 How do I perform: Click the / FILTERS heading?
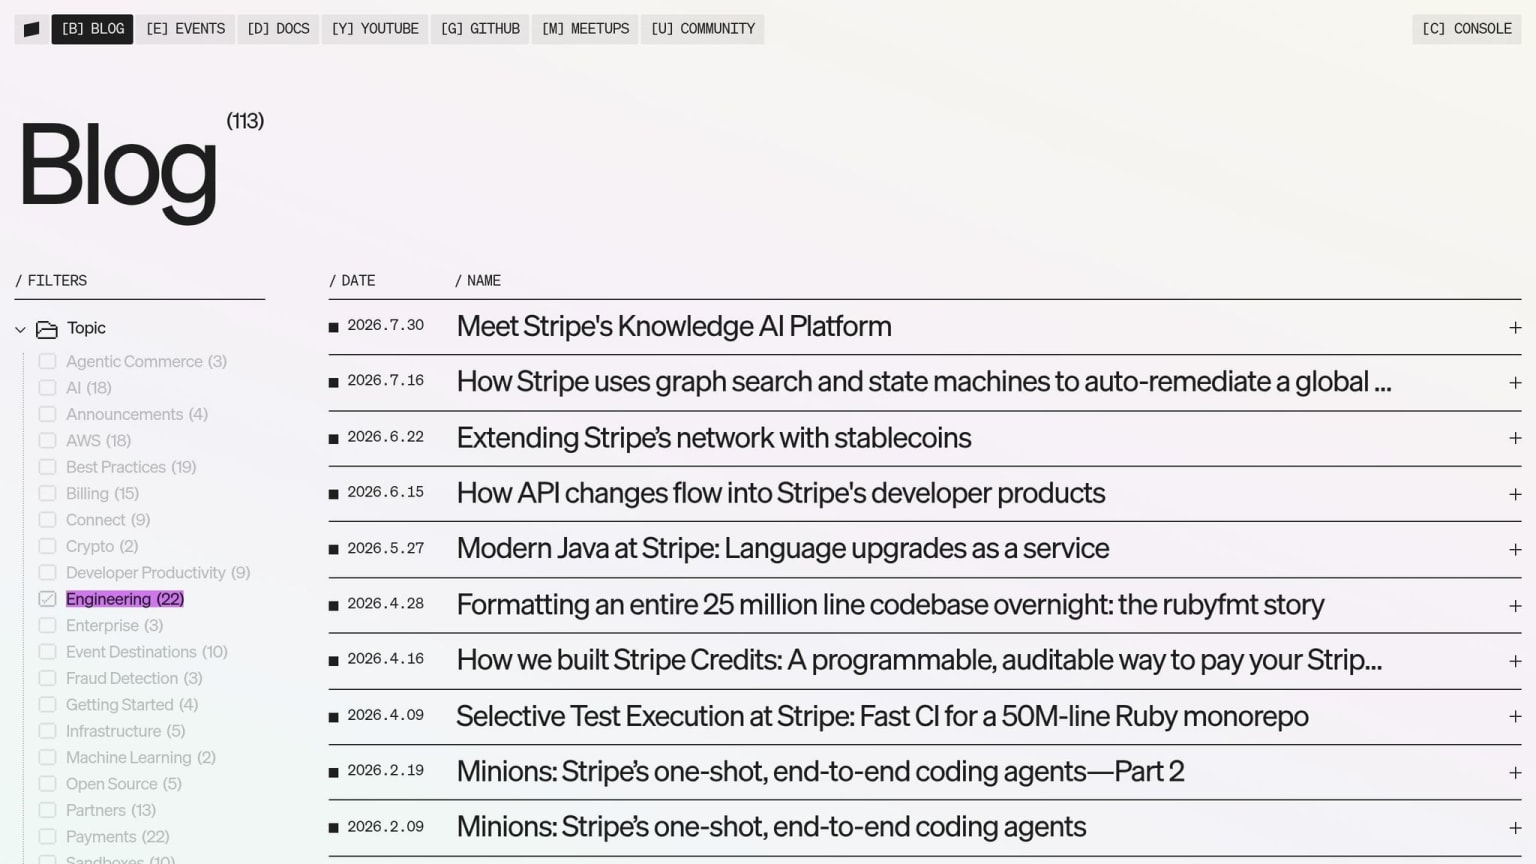(x=51, y=281)
